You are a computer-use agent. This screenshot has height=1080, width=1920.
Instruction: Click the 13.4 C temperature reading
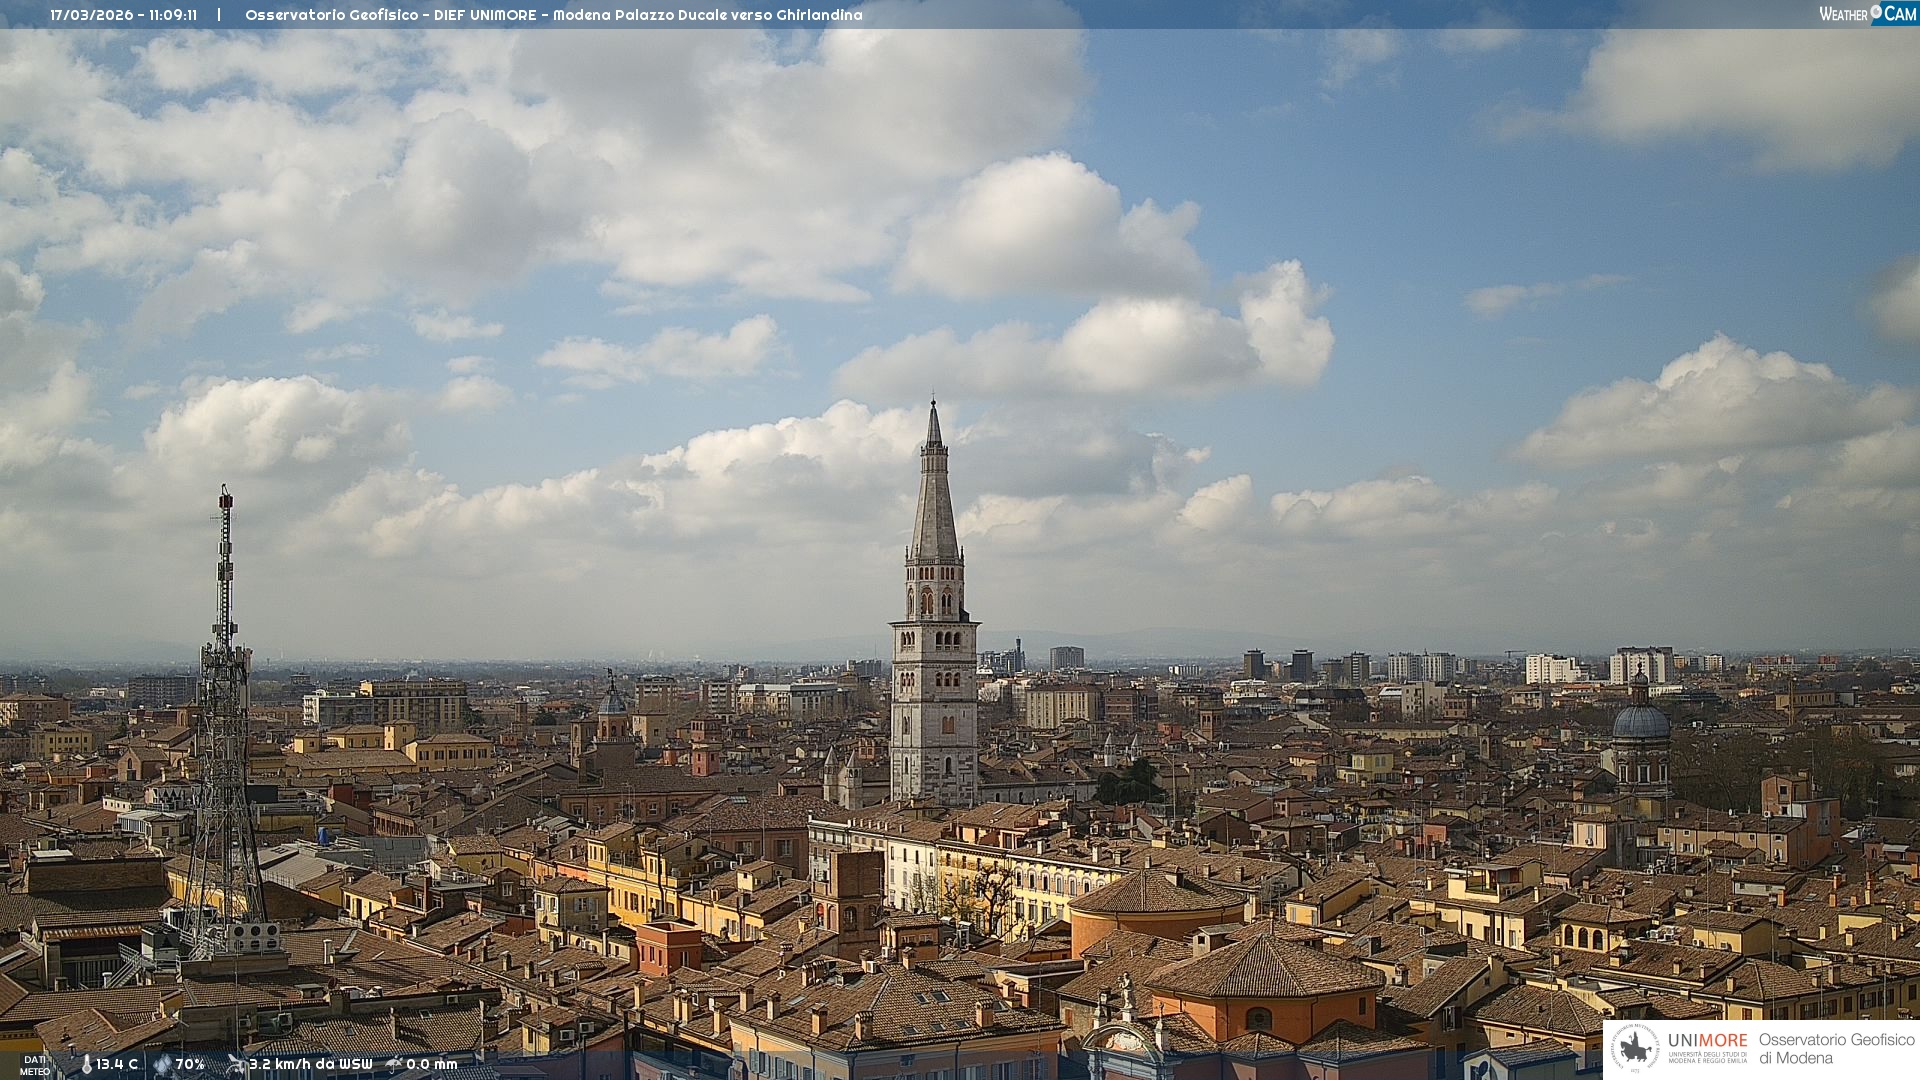pyautogui.click(x=117, y=1065)
